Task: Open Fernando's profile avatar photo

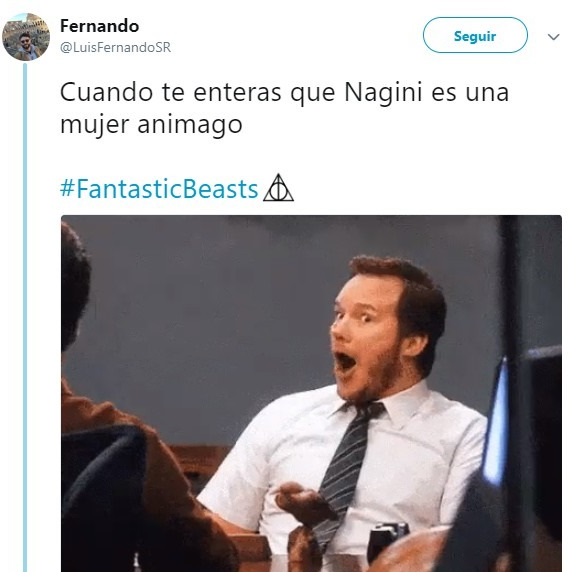Action: (x=26, y=36)
